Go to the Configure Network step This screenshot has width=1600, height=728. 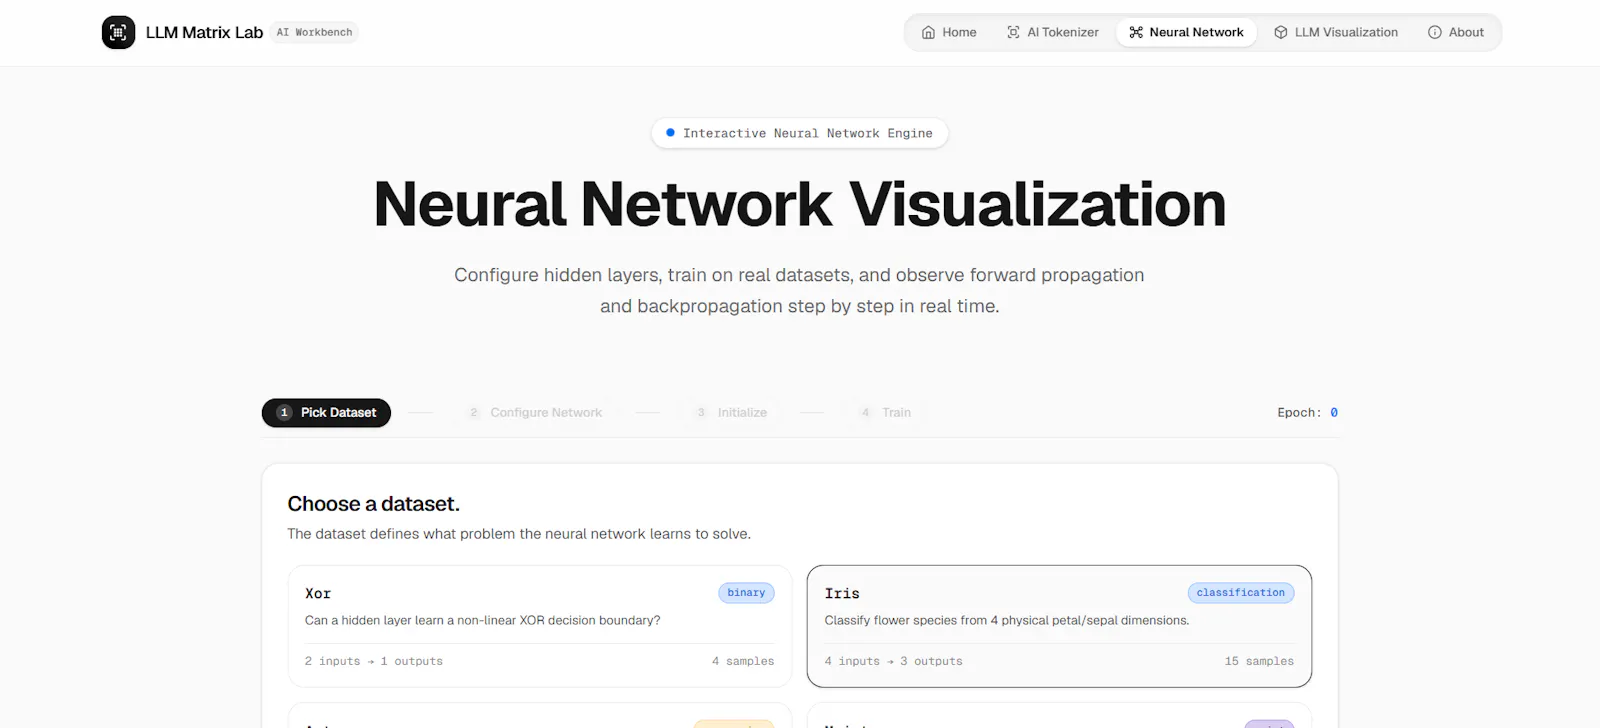point(535,412)
